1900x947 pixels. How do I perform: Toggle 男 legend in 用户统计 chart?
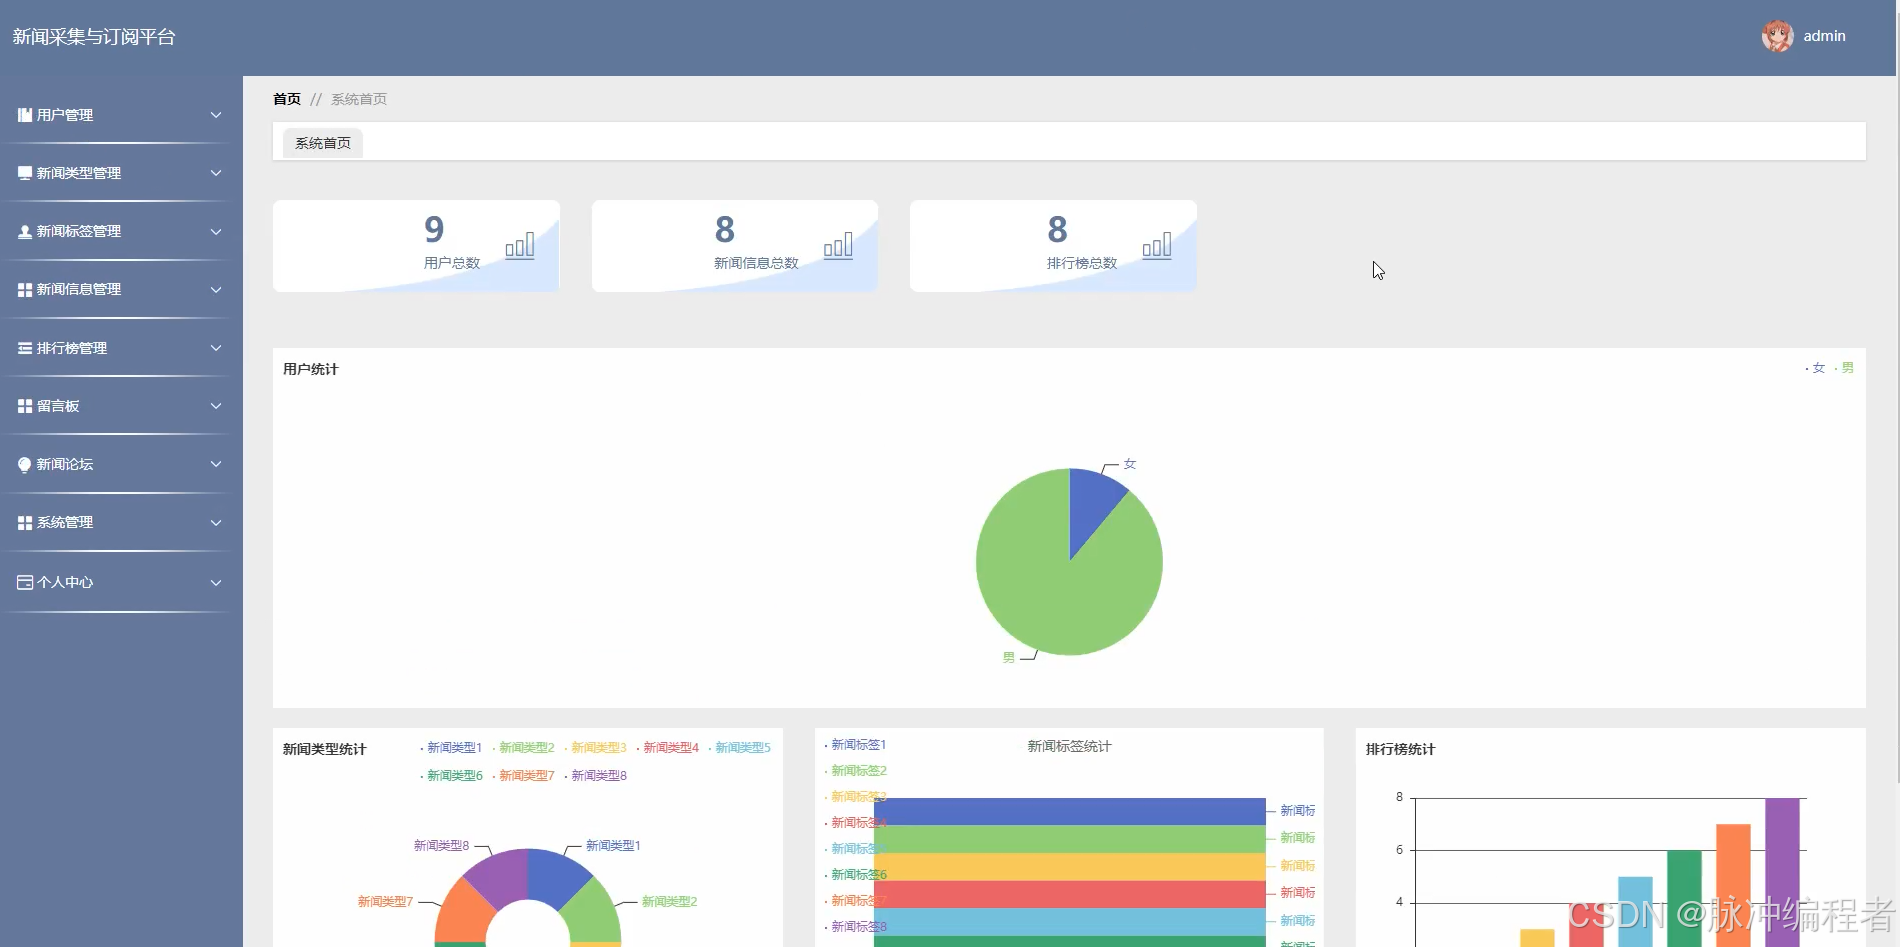[1844, 368]
